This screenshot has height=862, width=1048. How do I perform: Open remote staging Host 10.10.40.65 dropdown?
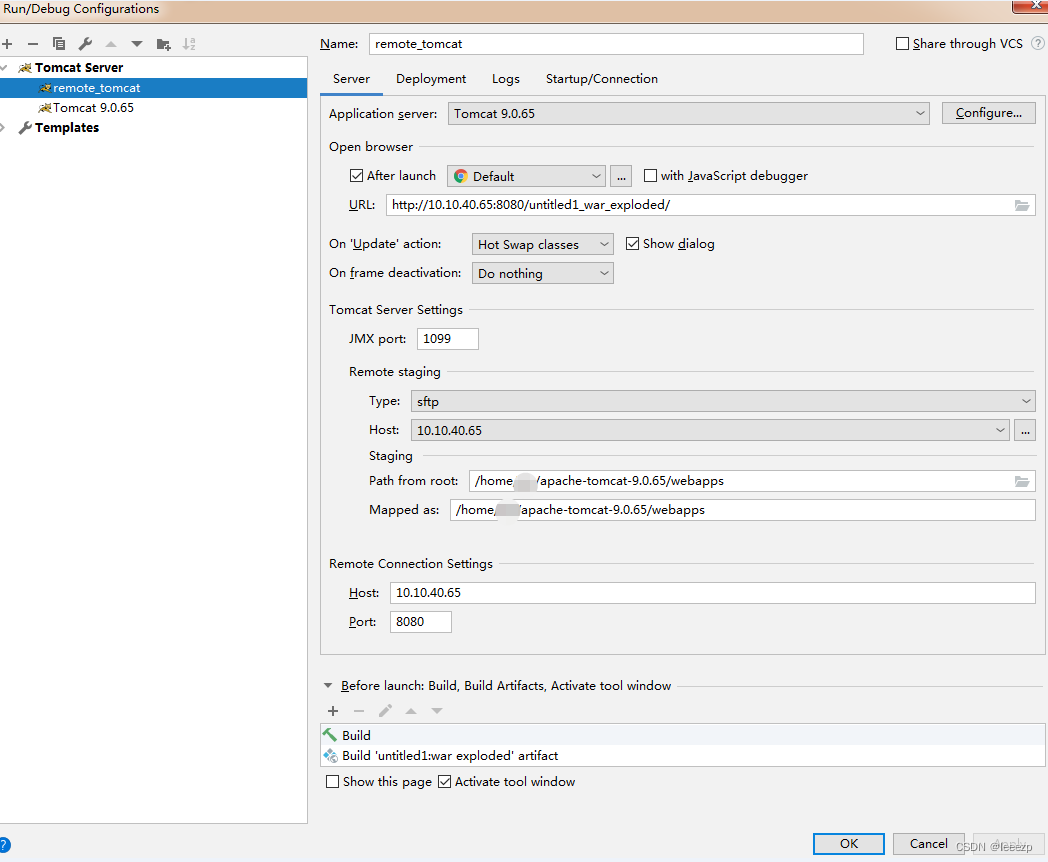tap(710, 430)
